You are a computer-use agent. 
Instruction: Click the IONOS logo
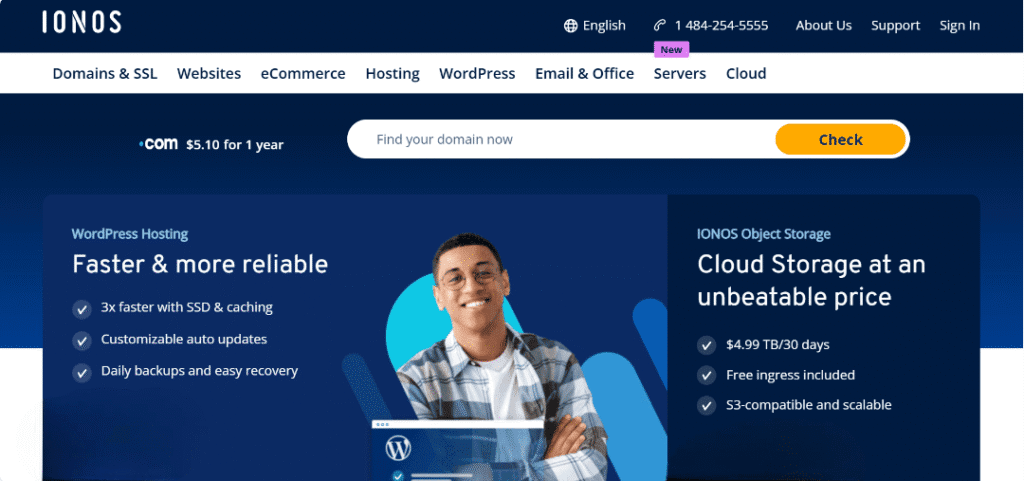coord(82,22)
